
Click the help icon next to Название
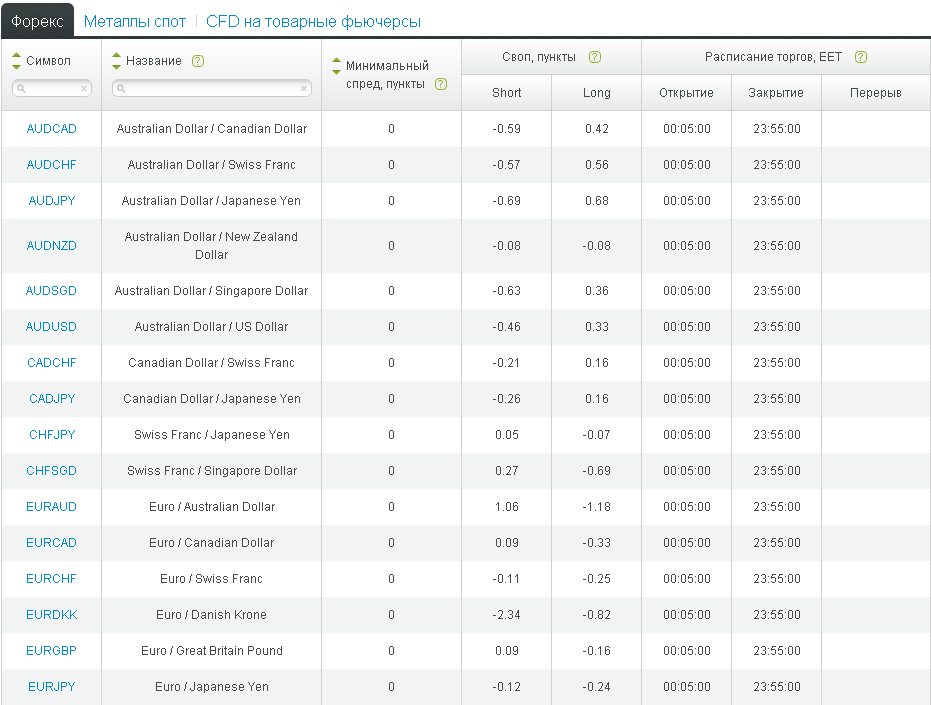(x=198, y=61)
